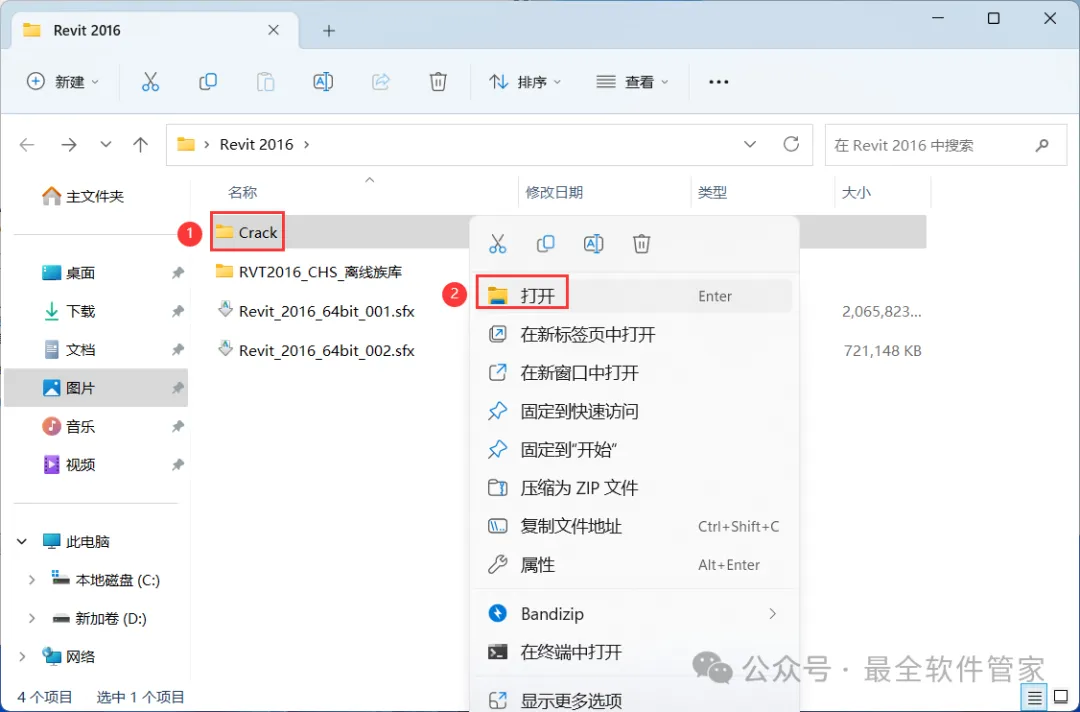Select file Revit_2016_64bit_002.sfx
1080x712 pixels.
(x=315, y=350)
